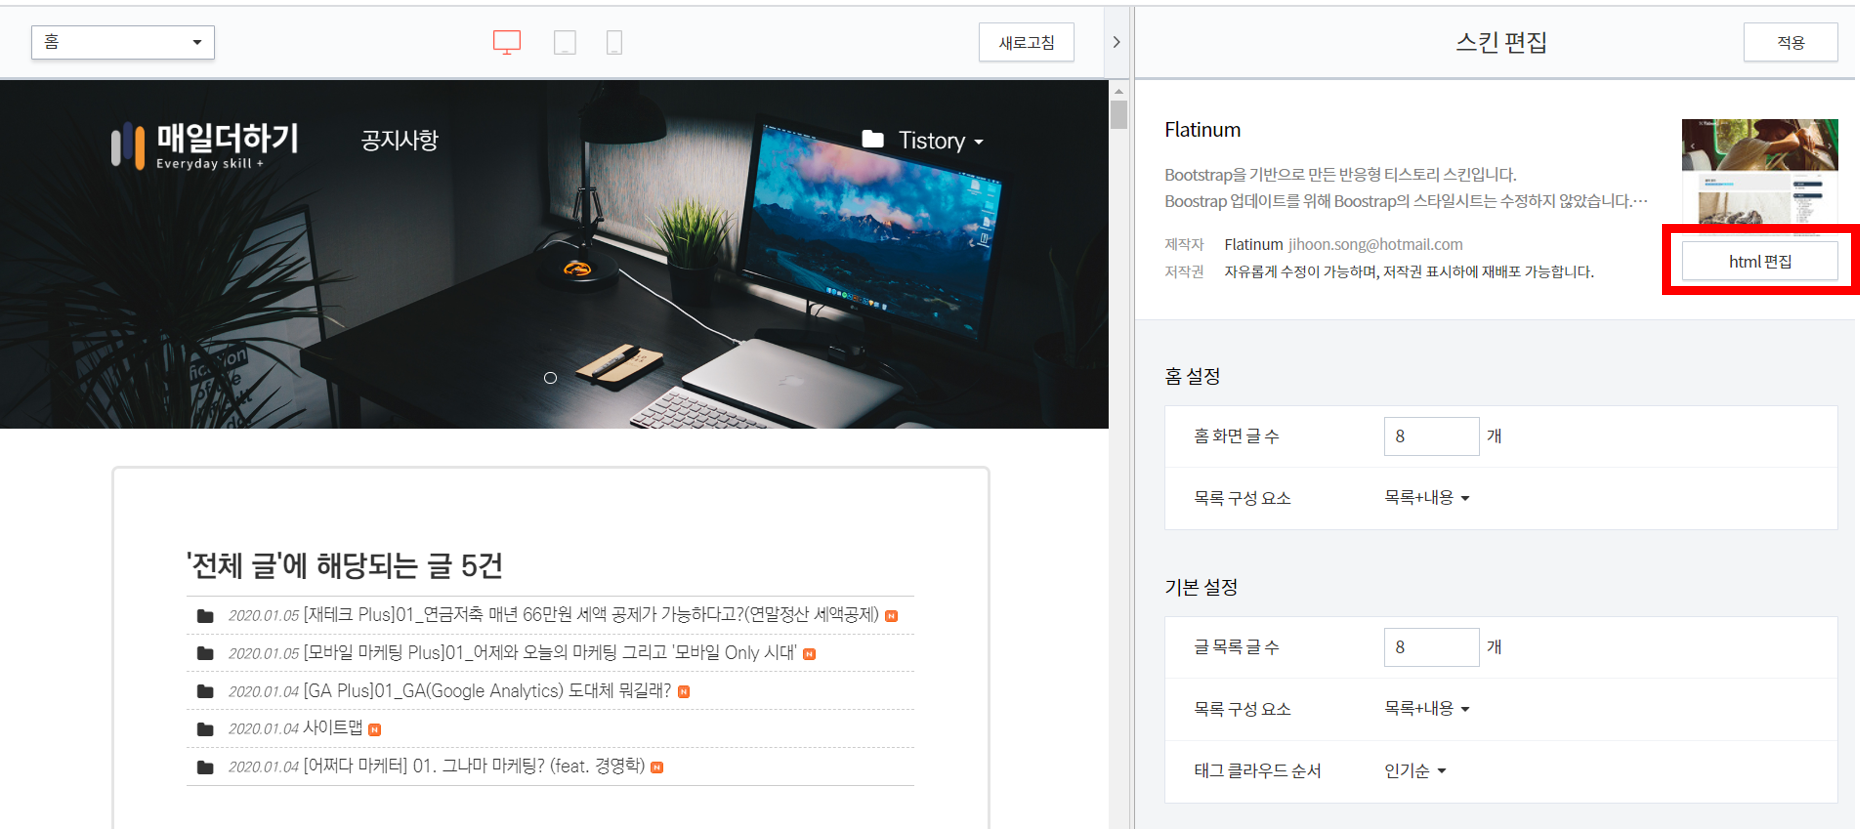Select the carousel indicator dot on banner

coord(550,378)
